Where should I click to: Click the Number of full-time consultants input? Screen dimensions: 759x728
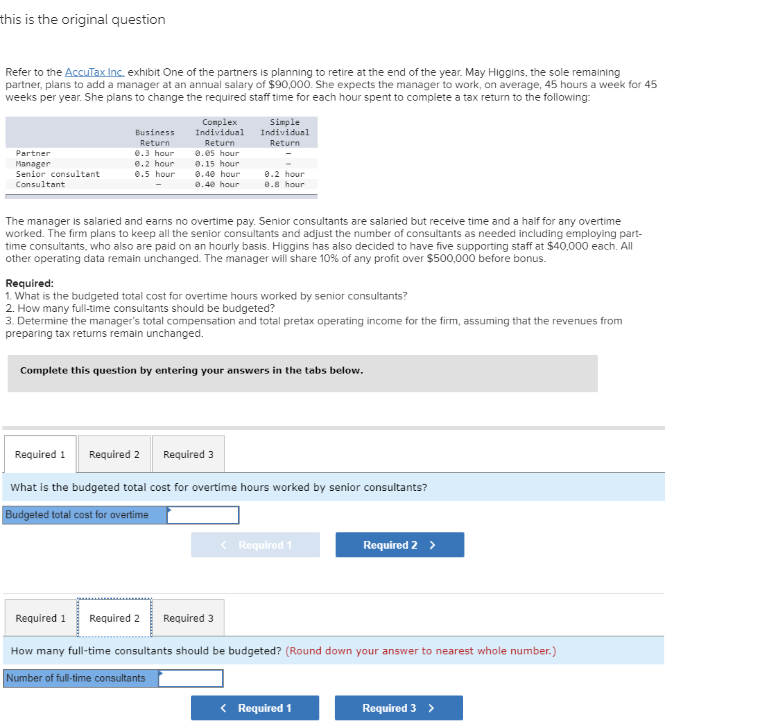191,678
